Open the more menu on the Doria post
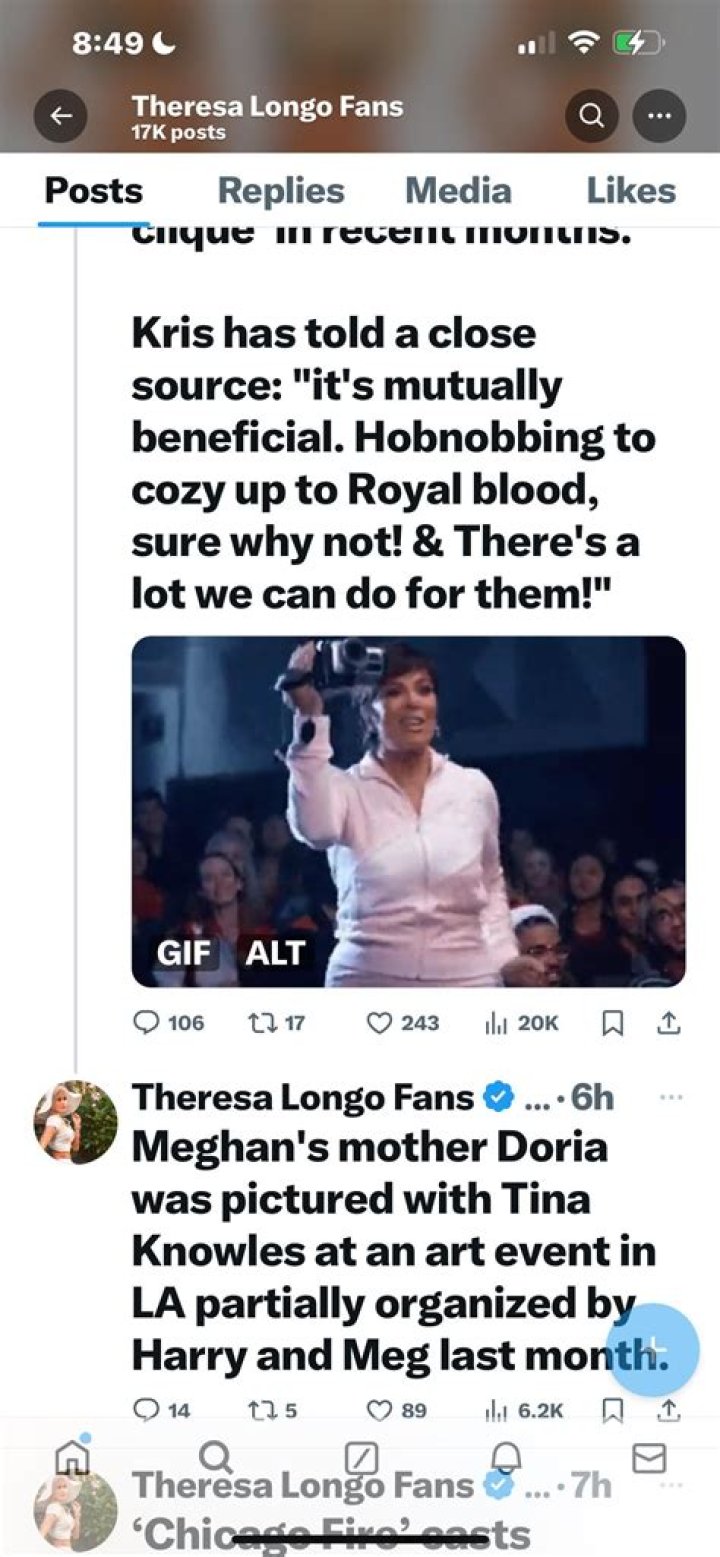This screenshot has width=720, height=1557. [x=671, y=1097]
